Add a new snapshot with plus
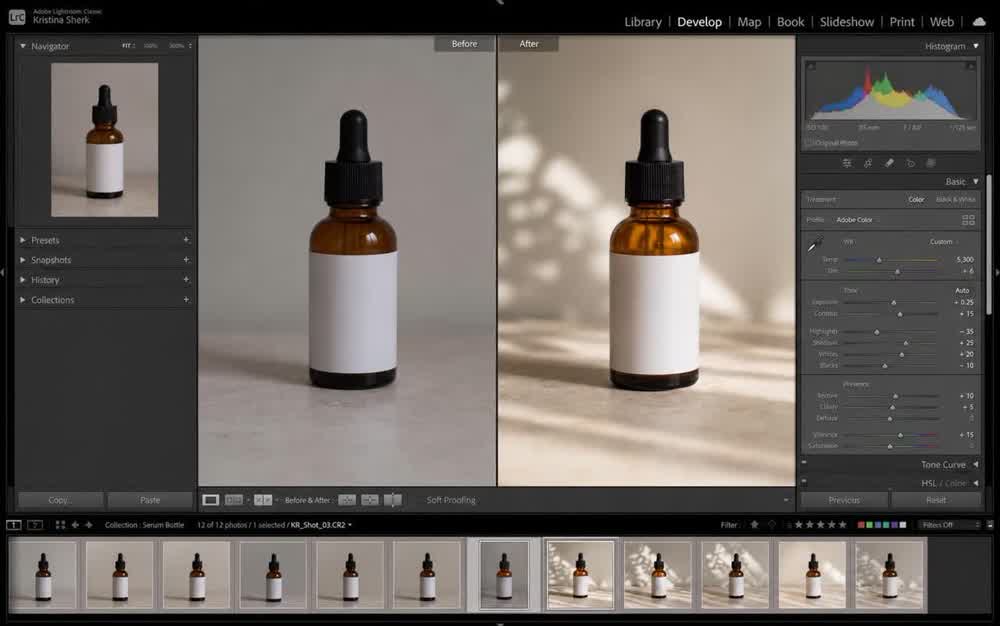This screenshot has width=1000, height=626. (186, 259)
